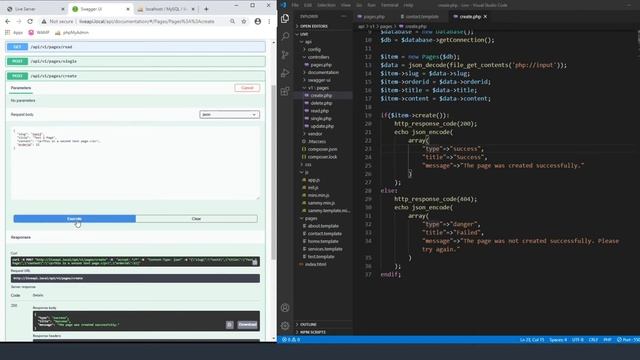Expand POST /api/v1/pages/single endpoint
The width and height of the screenshot is (640, 360).
[x=136, y=61]
